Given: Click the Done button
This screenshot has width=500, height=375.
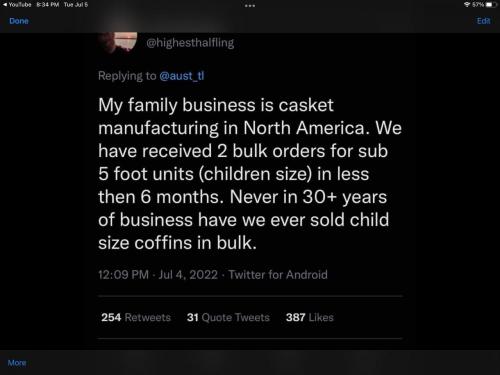Looking at the screenshot, I should [x=19, y=21].
